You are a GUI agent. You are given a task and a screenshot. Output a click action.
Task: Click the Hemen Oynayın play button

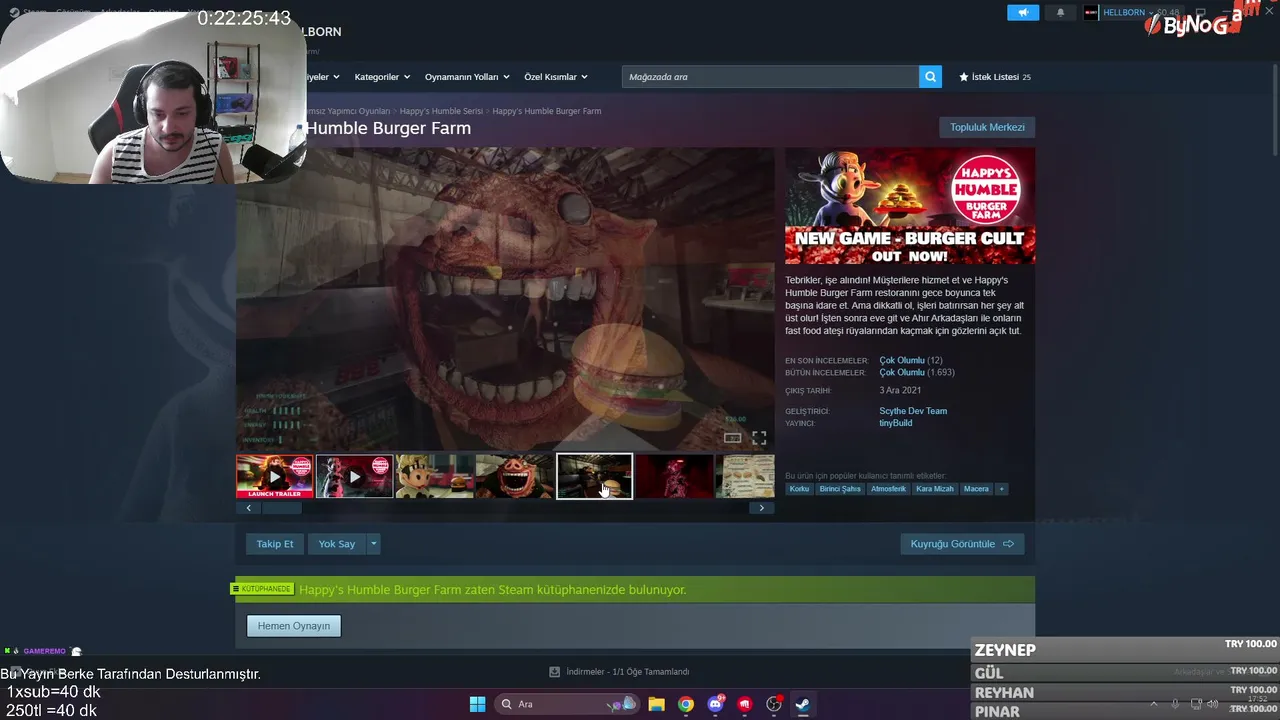(x=294, y=626)
